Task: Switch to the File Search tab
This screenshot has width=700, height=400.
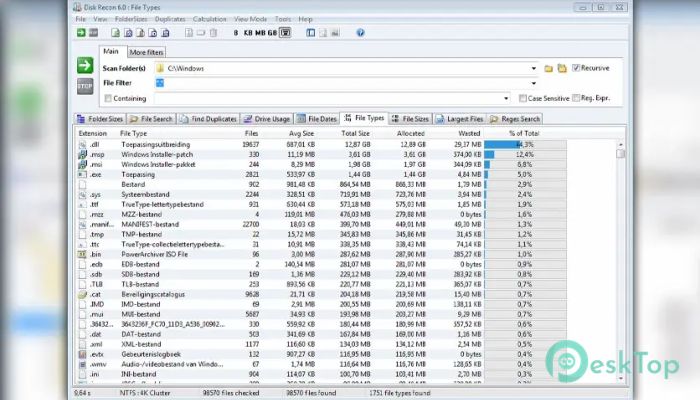Action: coord(151,119)
